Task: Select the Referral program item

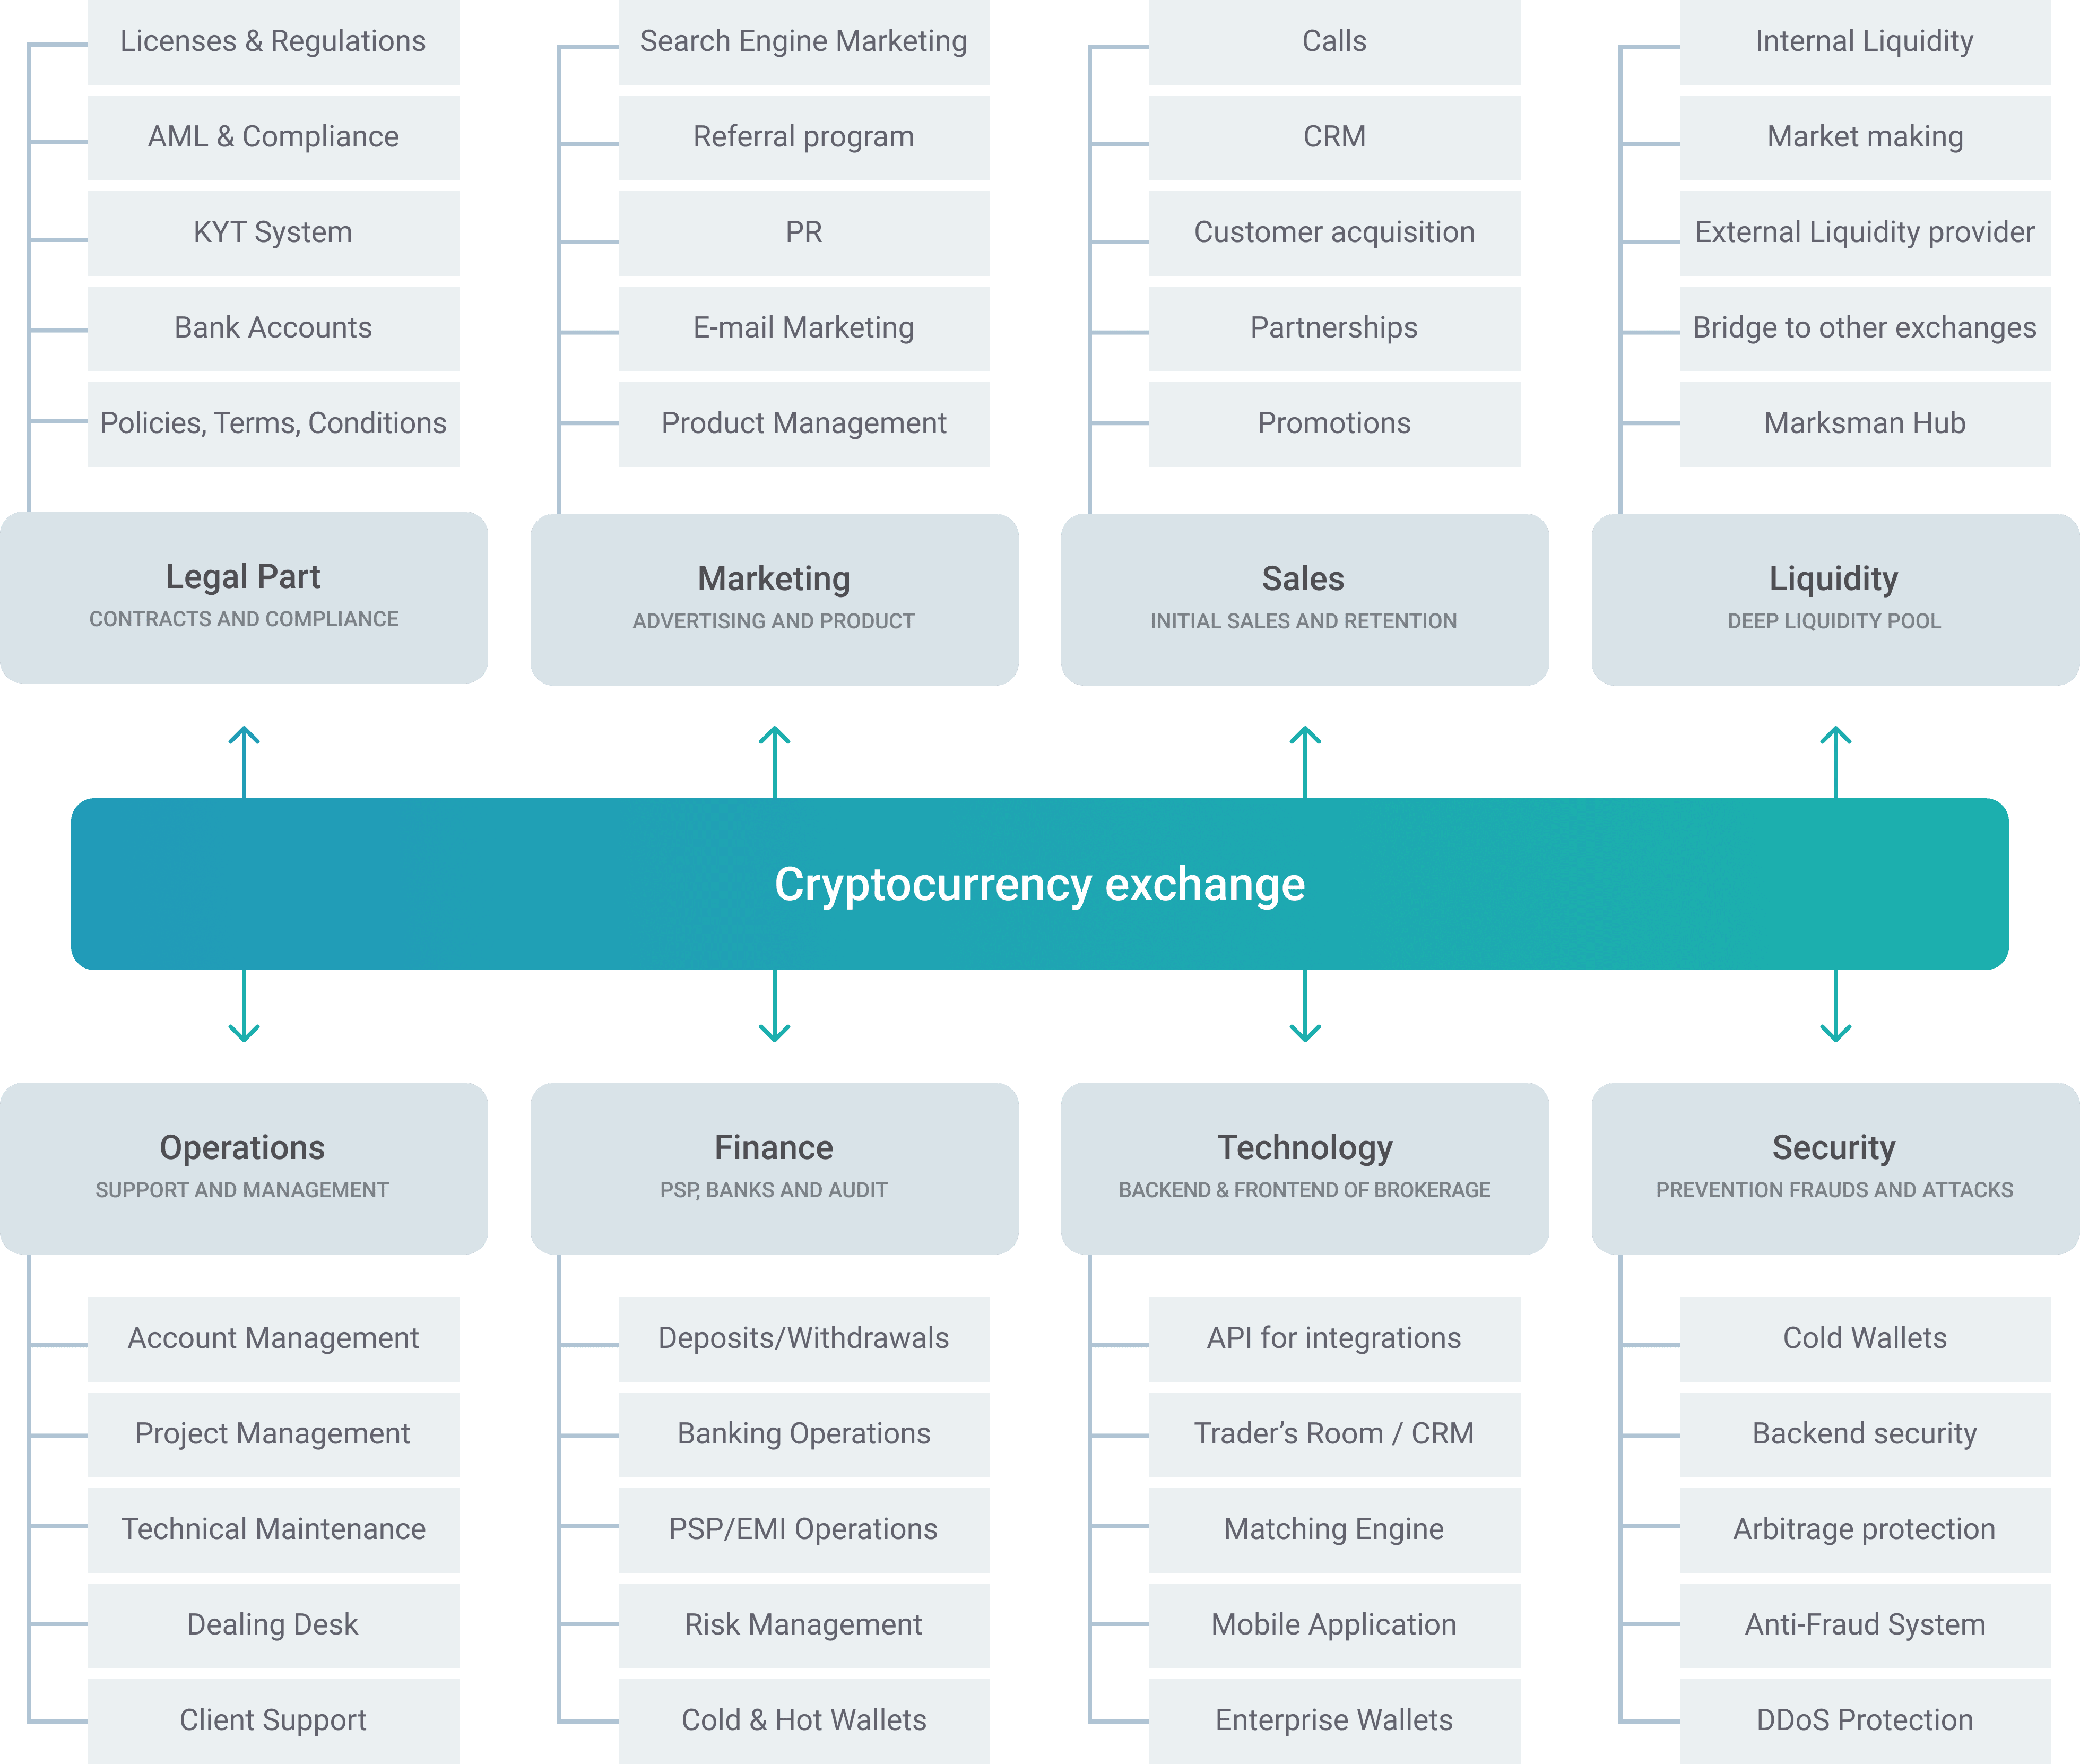Action: coord(804,137)
